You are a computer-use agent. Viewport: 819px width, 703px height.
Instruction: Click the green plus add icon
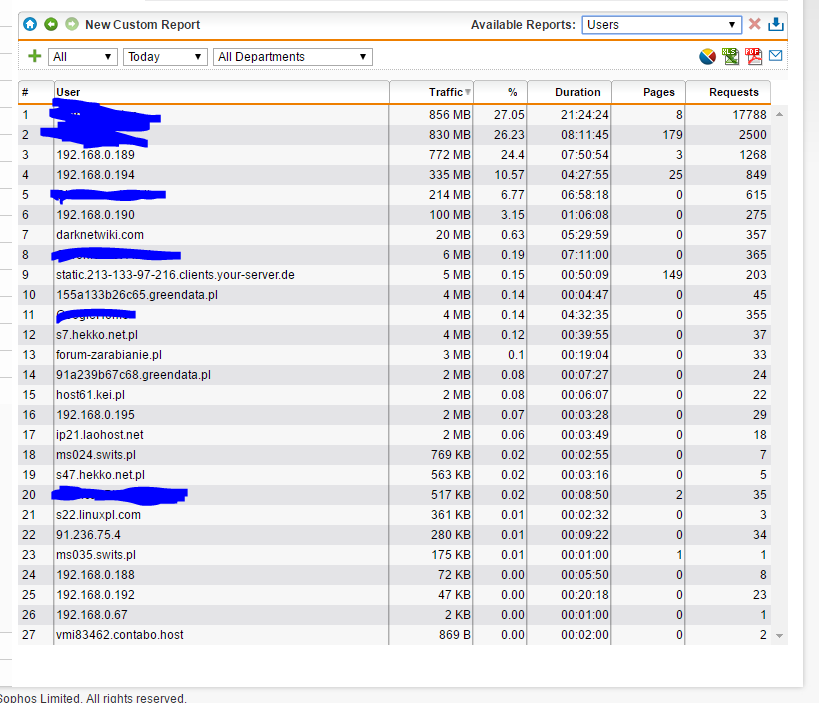click(35, 57)
